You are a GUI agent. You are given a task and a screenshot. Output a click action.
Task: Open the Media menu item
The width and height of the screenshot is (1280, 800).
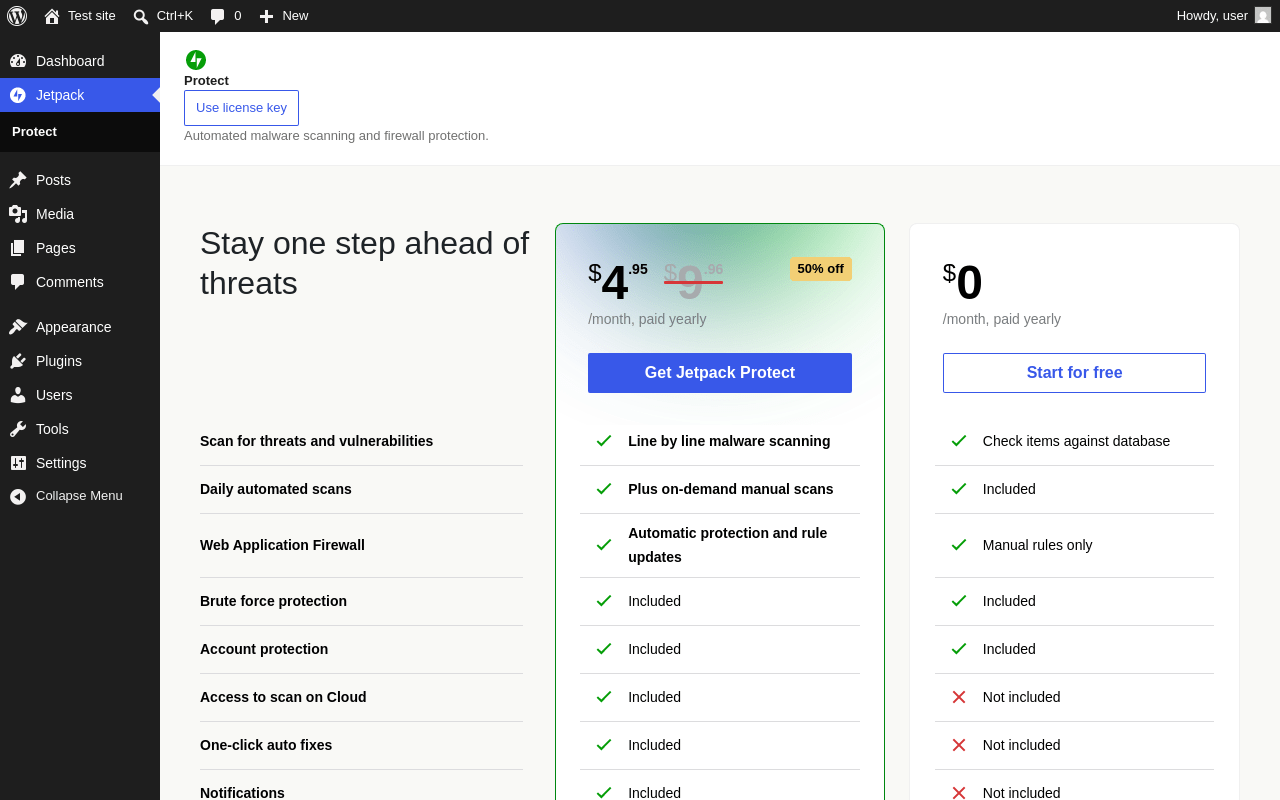click(x=80, y=214)
